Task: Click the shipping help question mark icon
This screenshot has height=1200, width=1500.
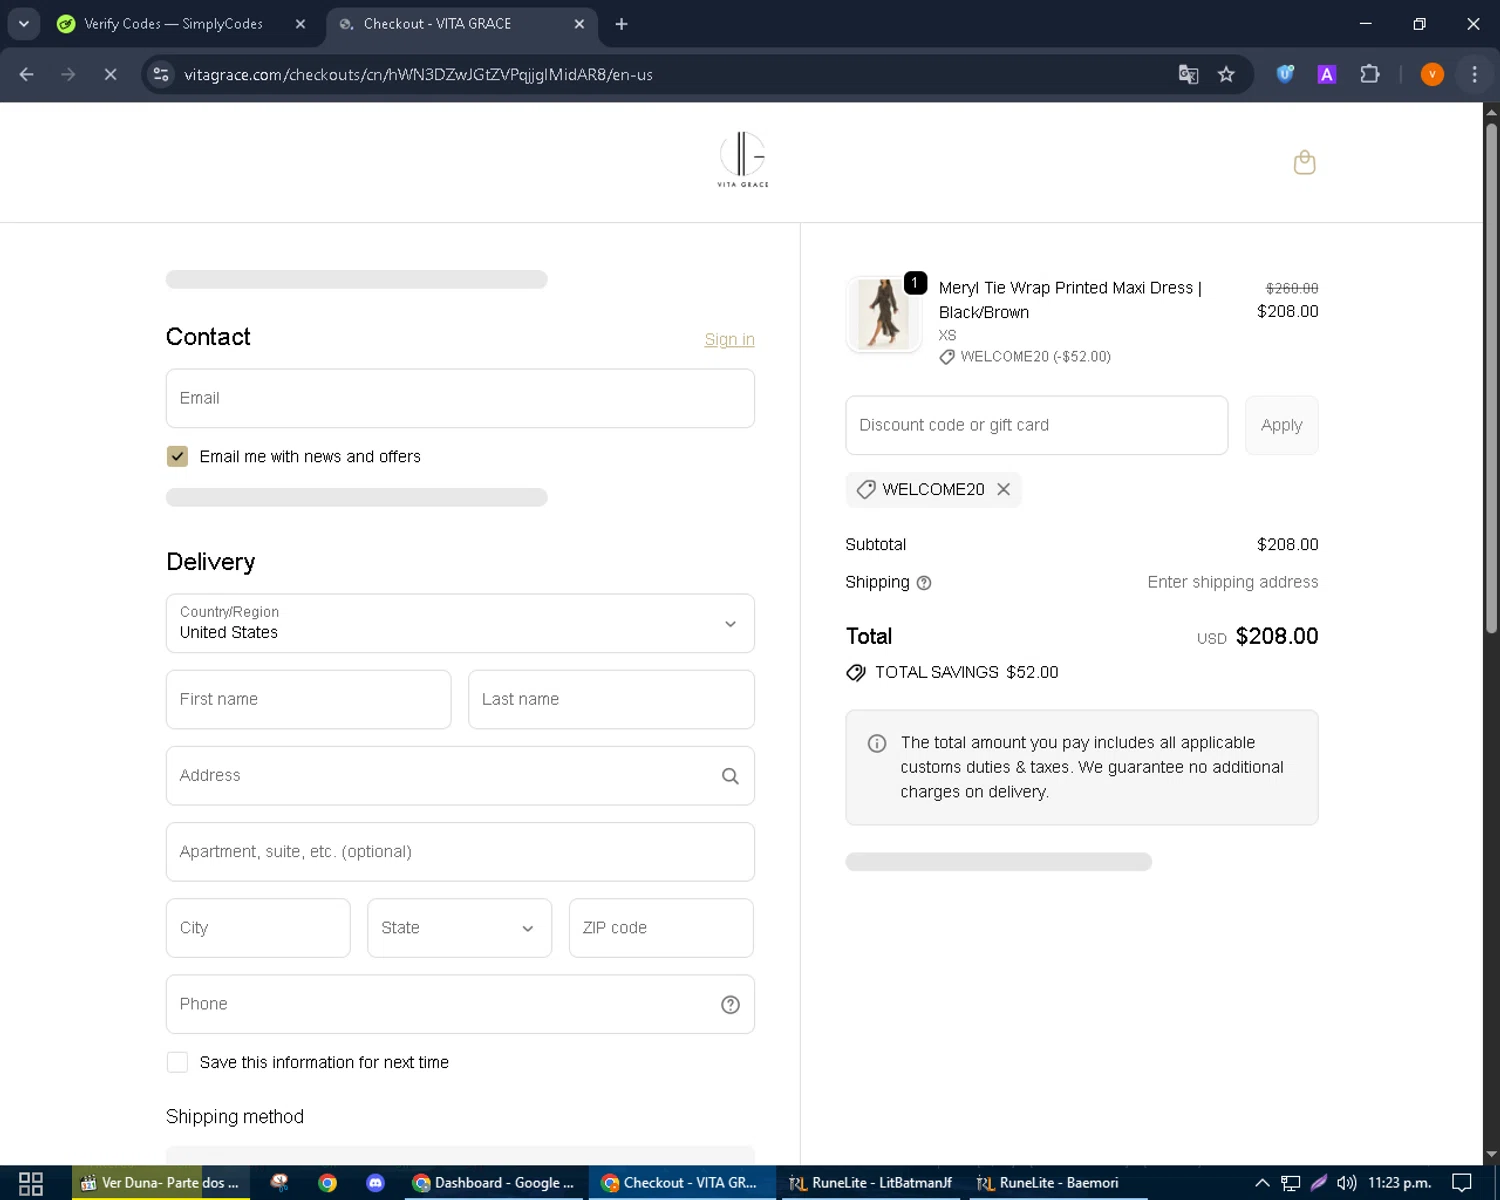Action: coord(924,583)
